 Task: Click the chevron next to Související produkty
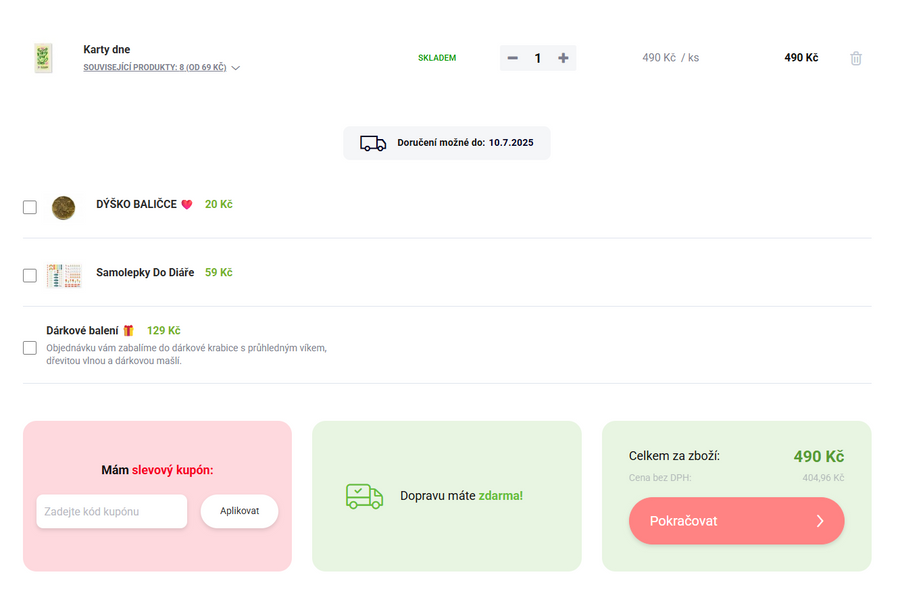tap(235, 68)
